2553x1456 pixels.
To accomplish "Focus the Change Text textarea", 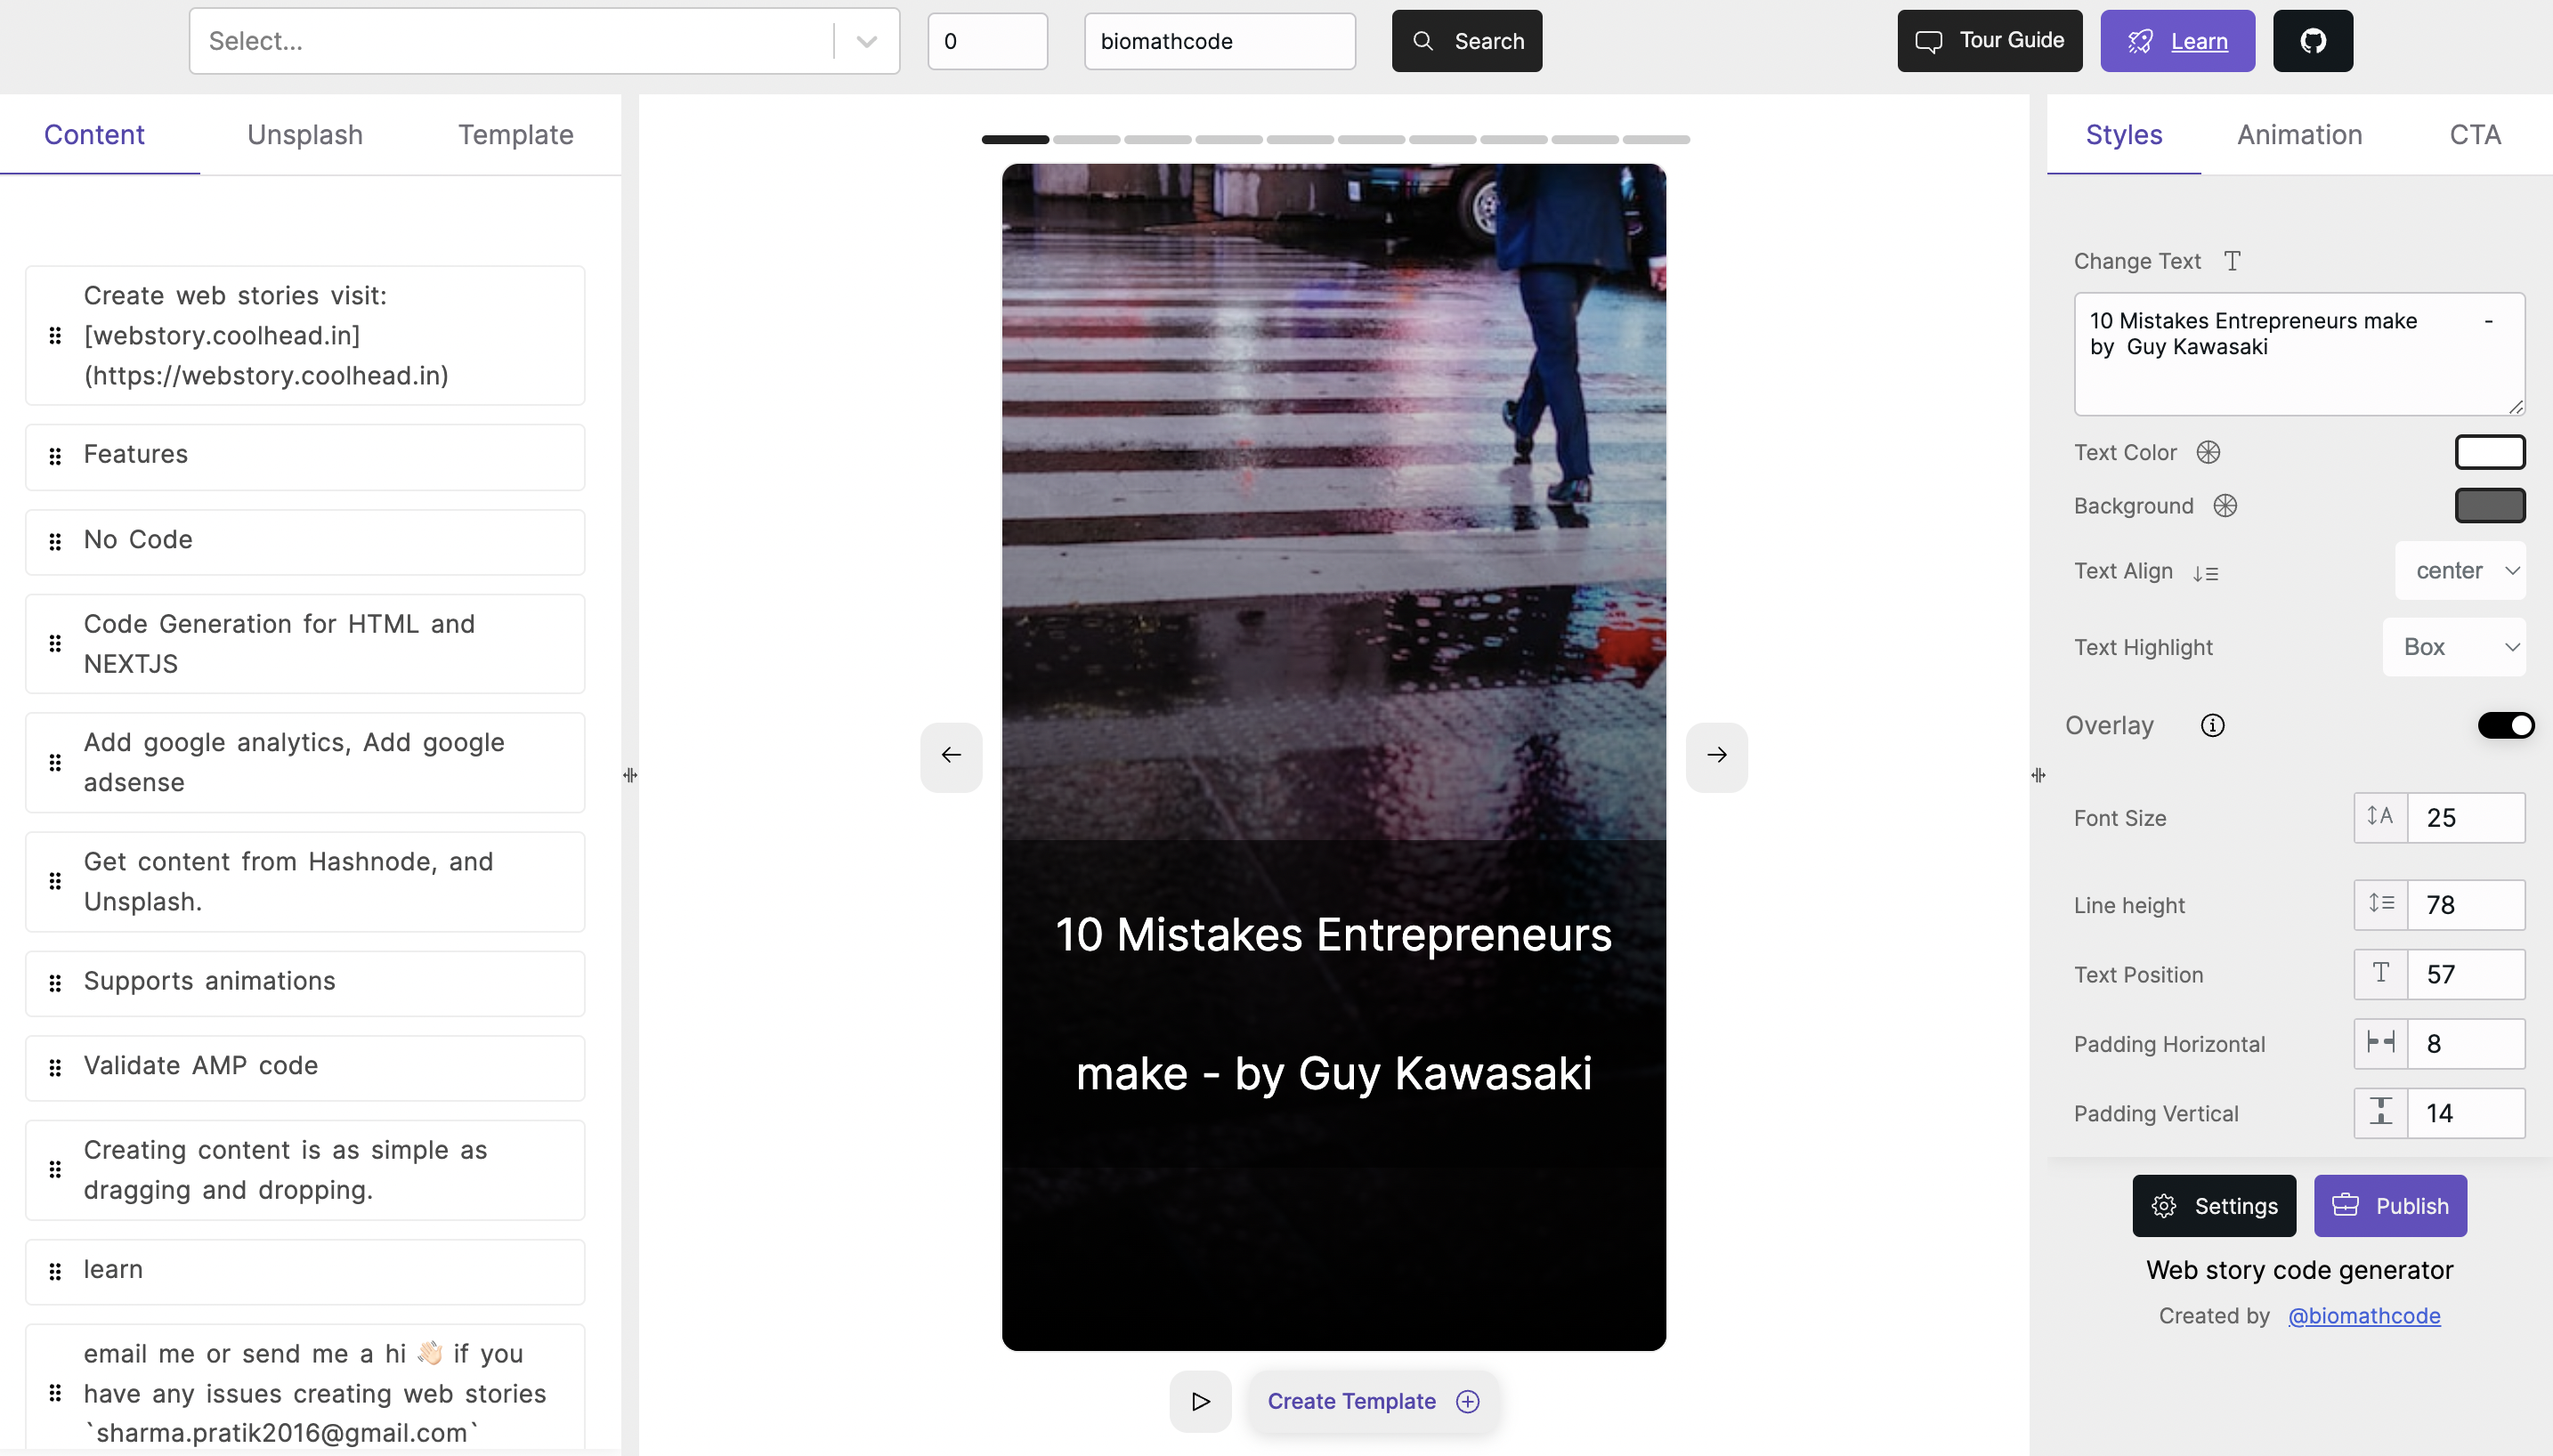I will [x=2299, y=354].
